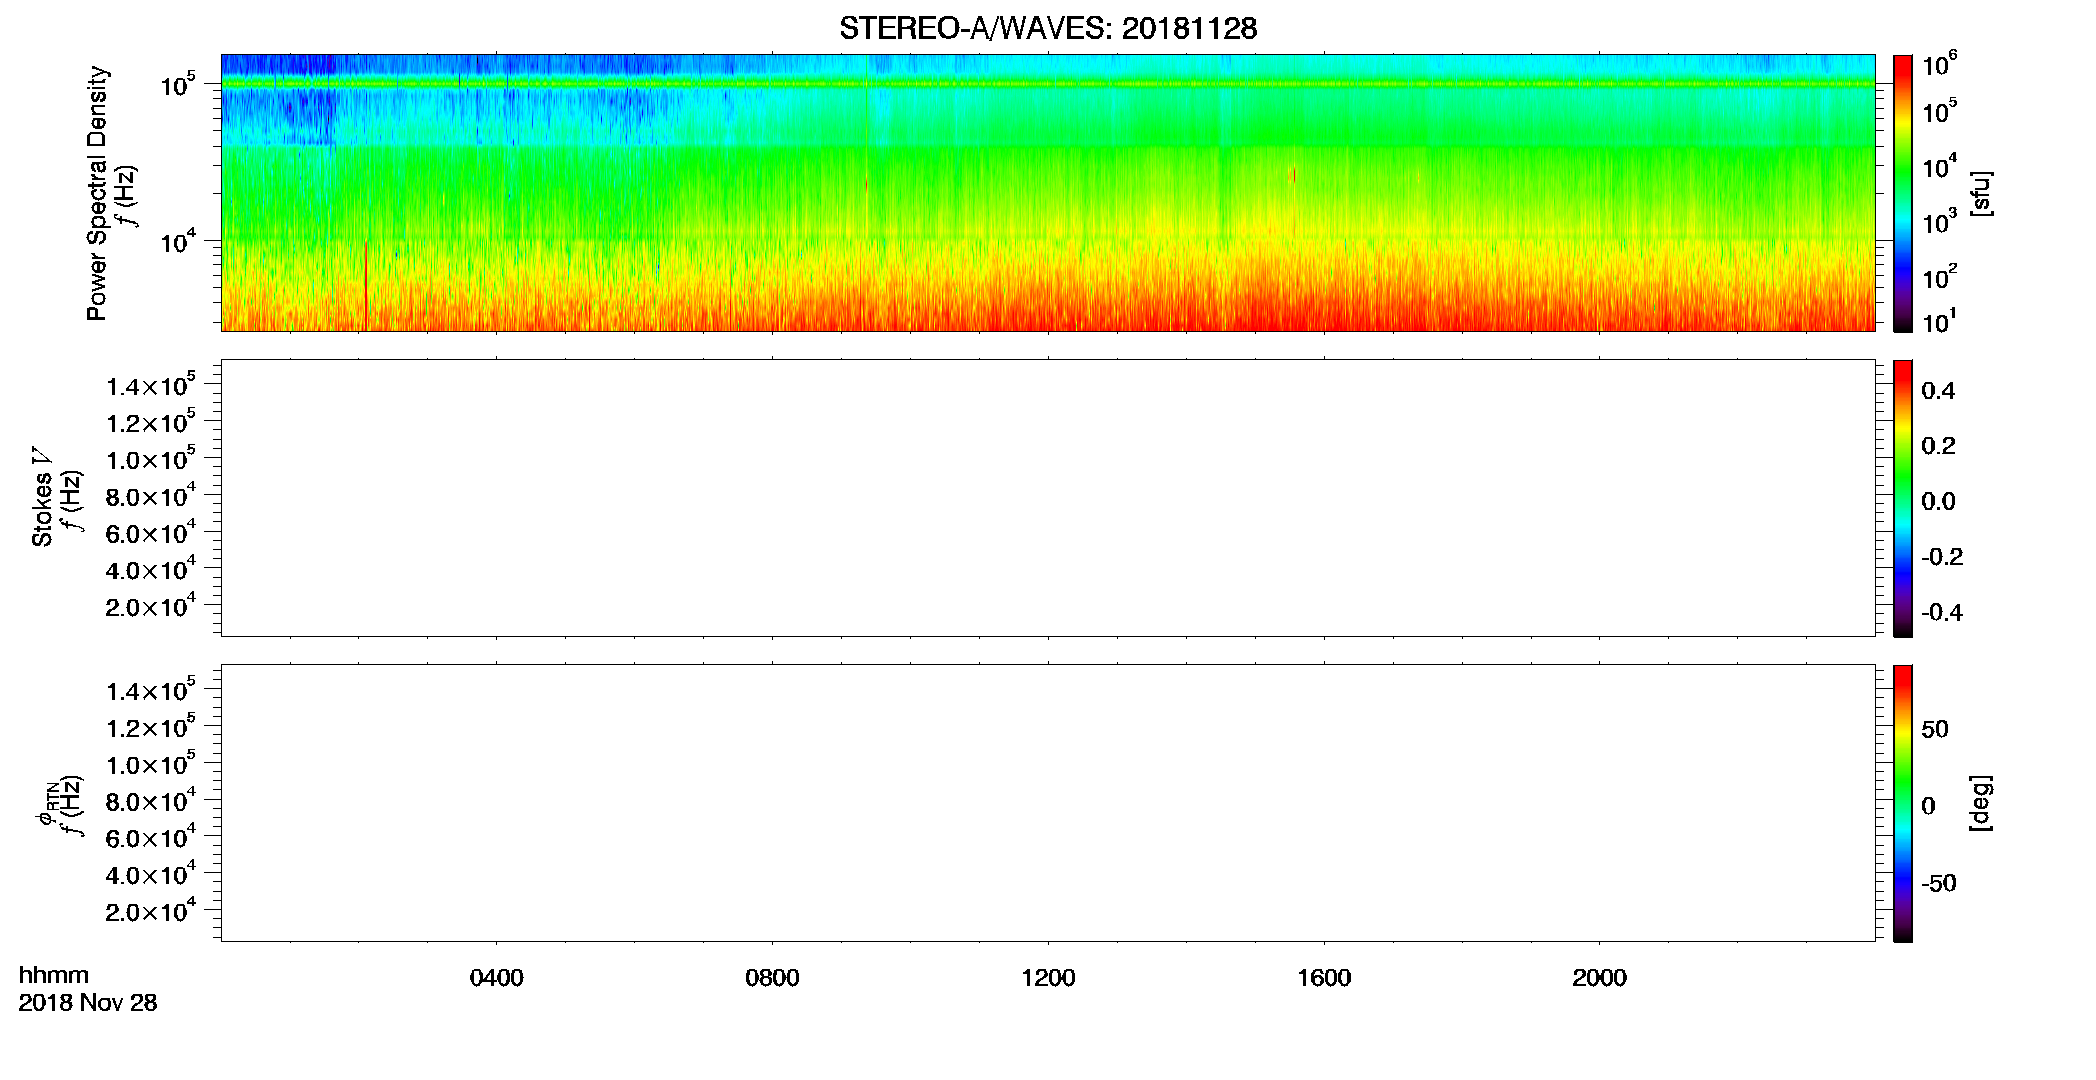
Task: Click the 2018 Nov 28 date label
Action: (88, 1003)
